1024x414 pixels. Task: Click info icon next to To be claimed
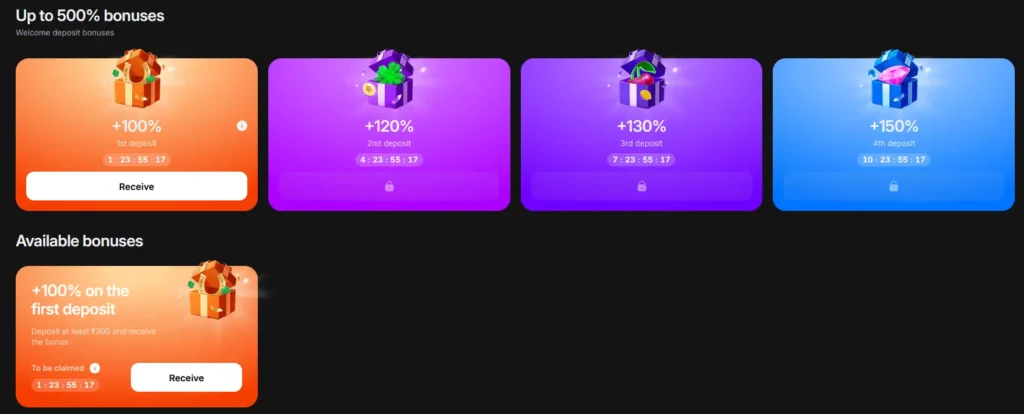[95, 368]
